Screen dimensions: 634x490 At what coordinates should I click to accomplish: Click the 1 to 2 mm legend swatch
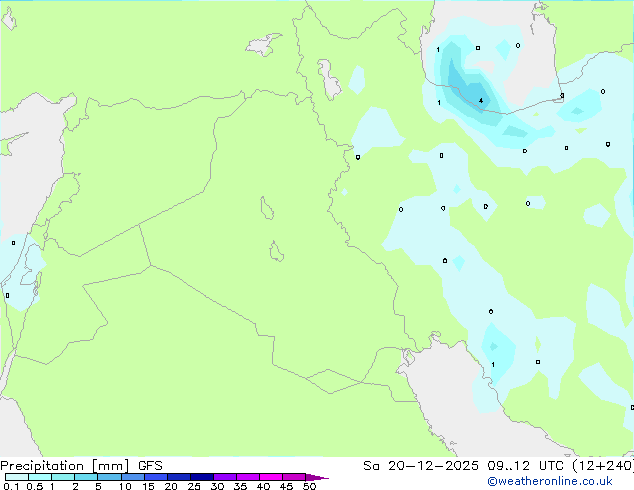pos(63,477)
